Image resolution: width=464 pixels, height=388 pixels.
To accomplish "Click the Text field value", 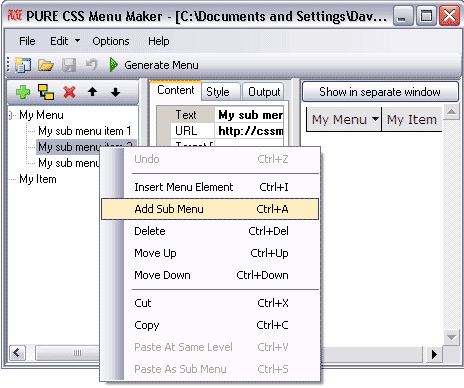I will pyautogui.click(x=250, y=115).
